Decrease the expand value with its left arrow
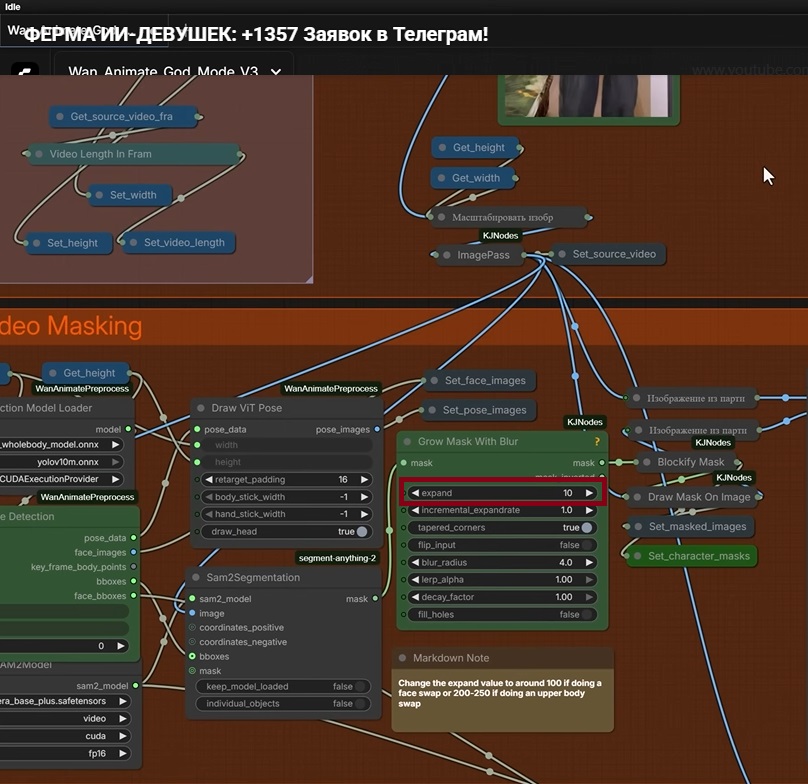Viewport: 808px width, 784px height. click(x=415, y=493)
